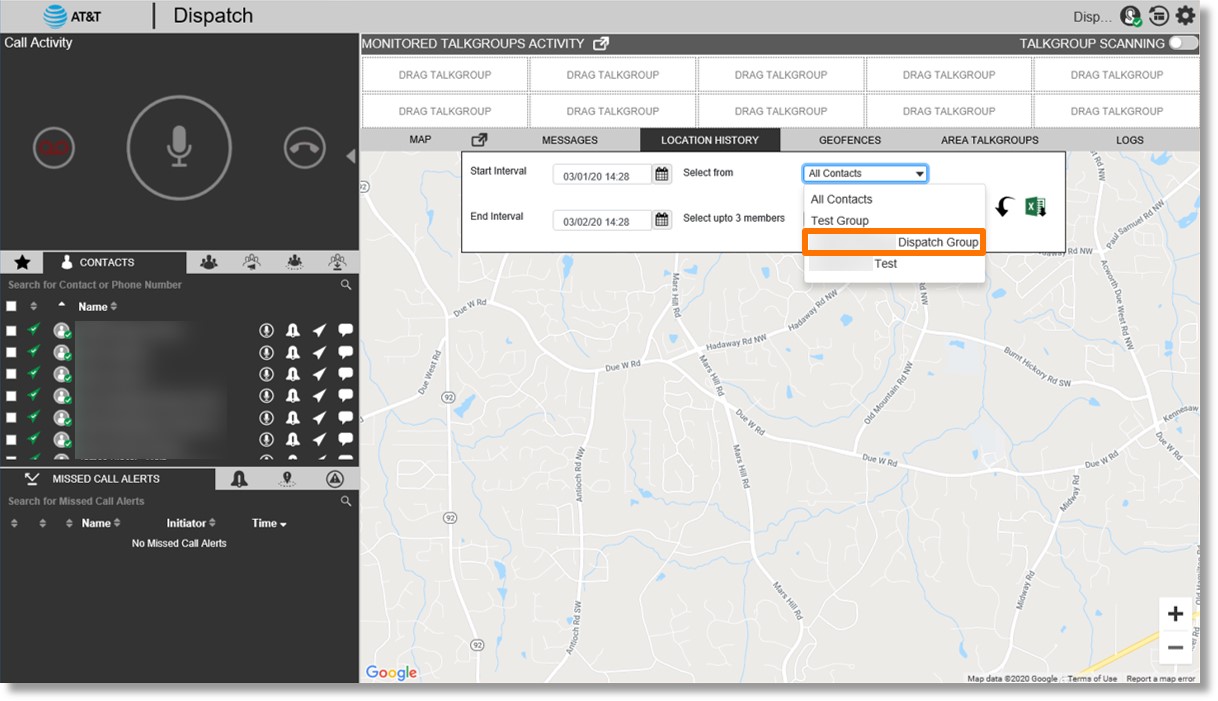Screen dimensions: 1218x701
Task: Zoom out on the map
Action: (1175, 647)
